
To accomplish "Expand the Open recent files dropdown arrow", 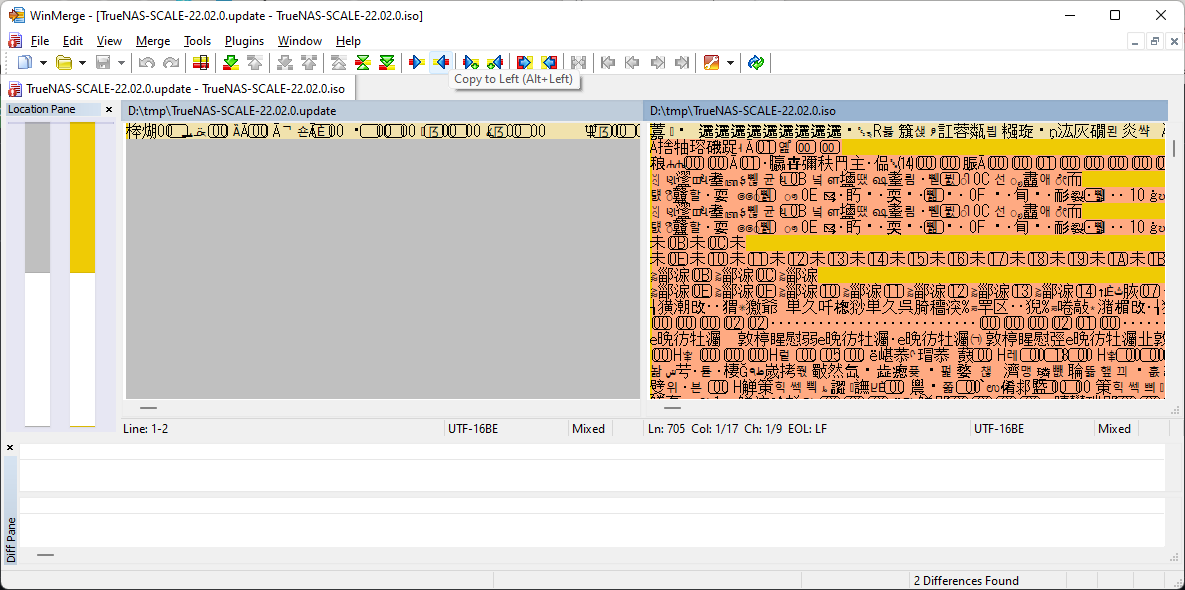I will (x=82, y=63).
